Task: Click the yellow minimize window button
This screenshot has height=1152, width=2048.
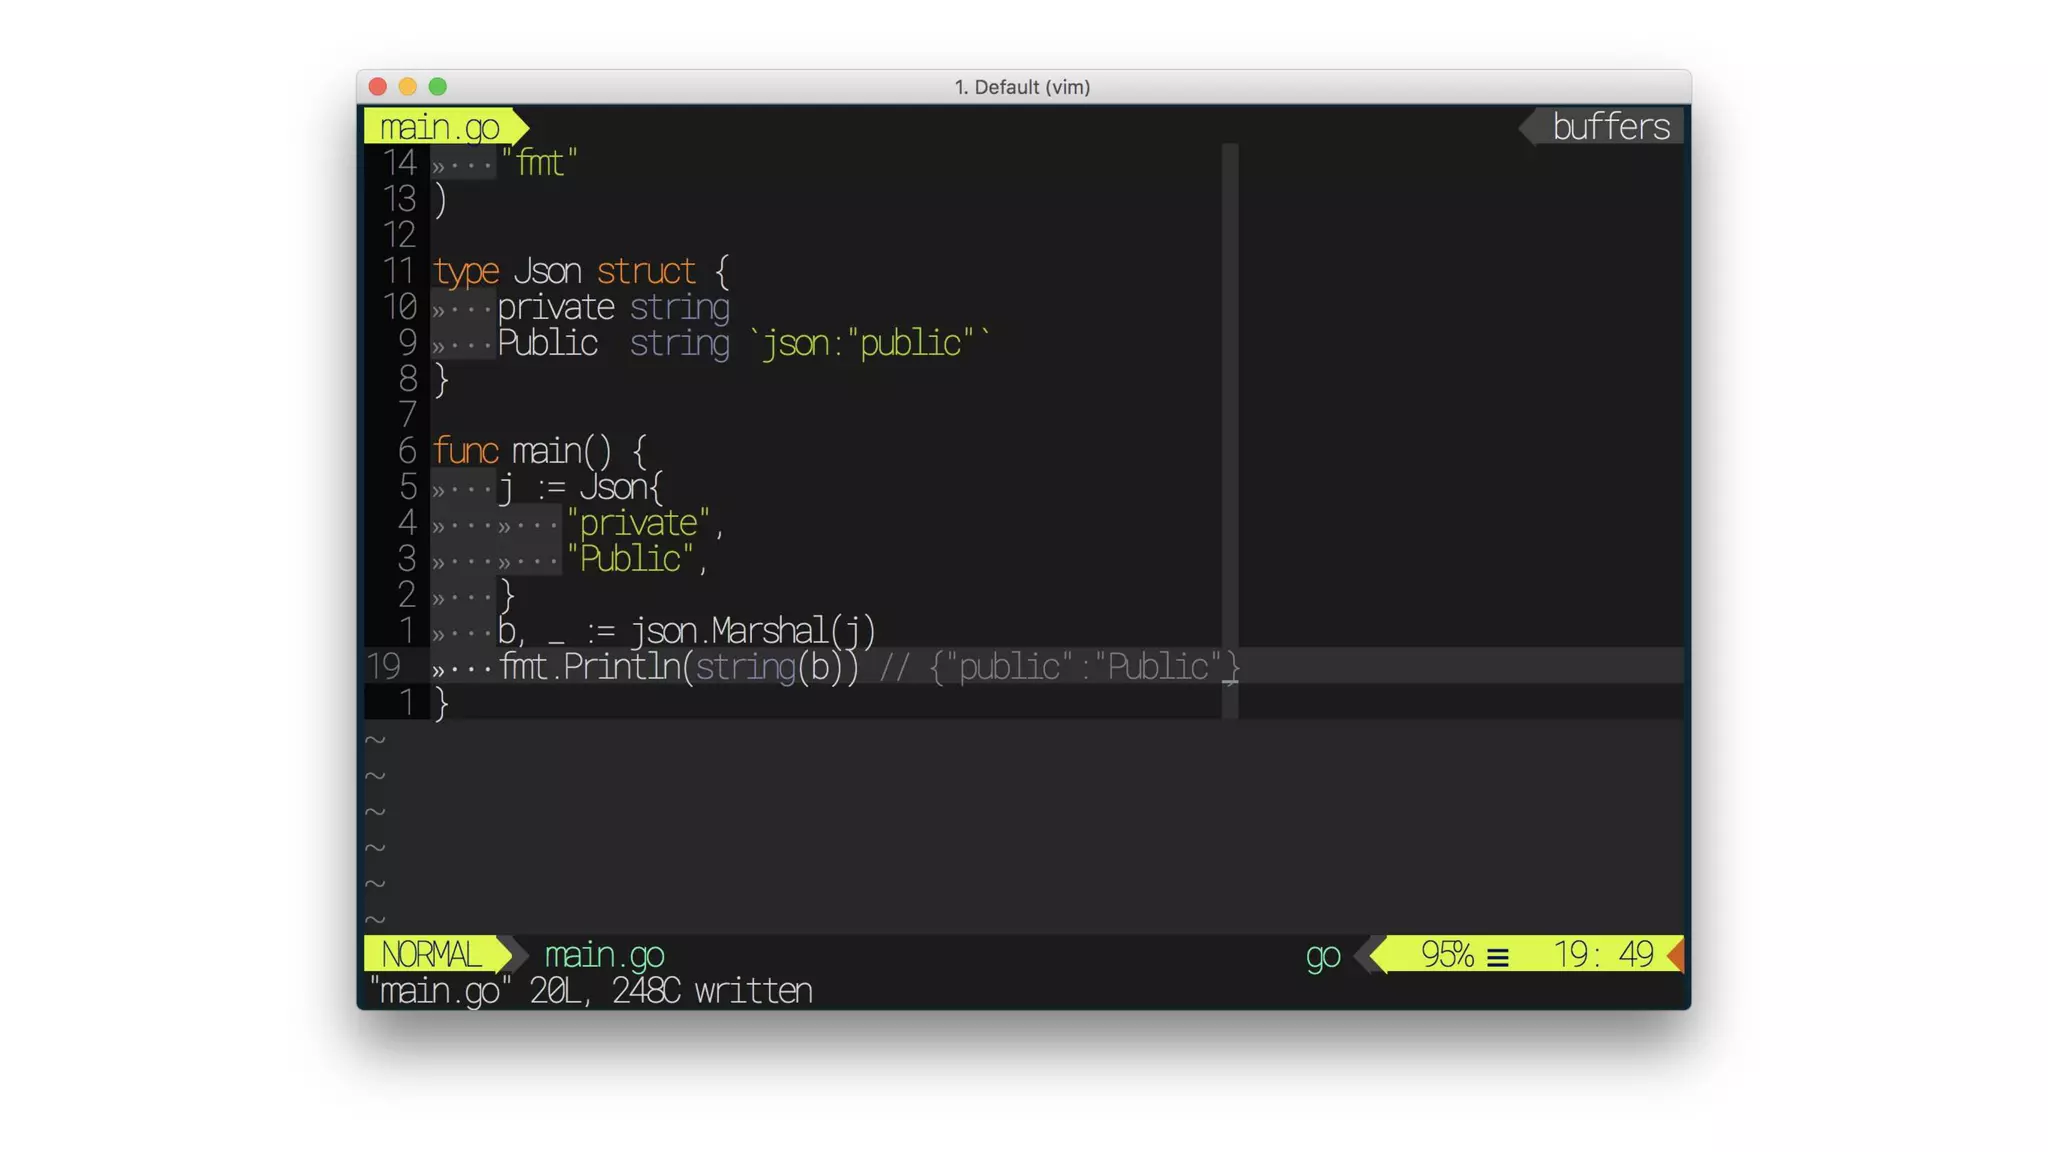Action: pyautogui.click(x=408, y=87)
